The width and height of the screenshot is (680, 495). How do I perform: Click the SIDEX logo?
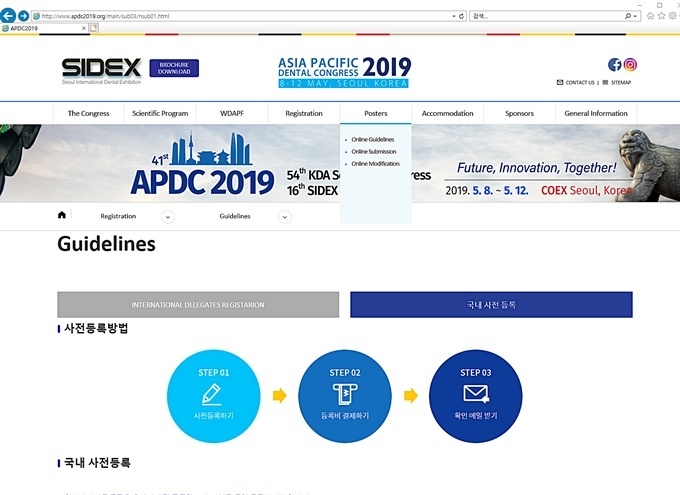click(x=101, y=71)
